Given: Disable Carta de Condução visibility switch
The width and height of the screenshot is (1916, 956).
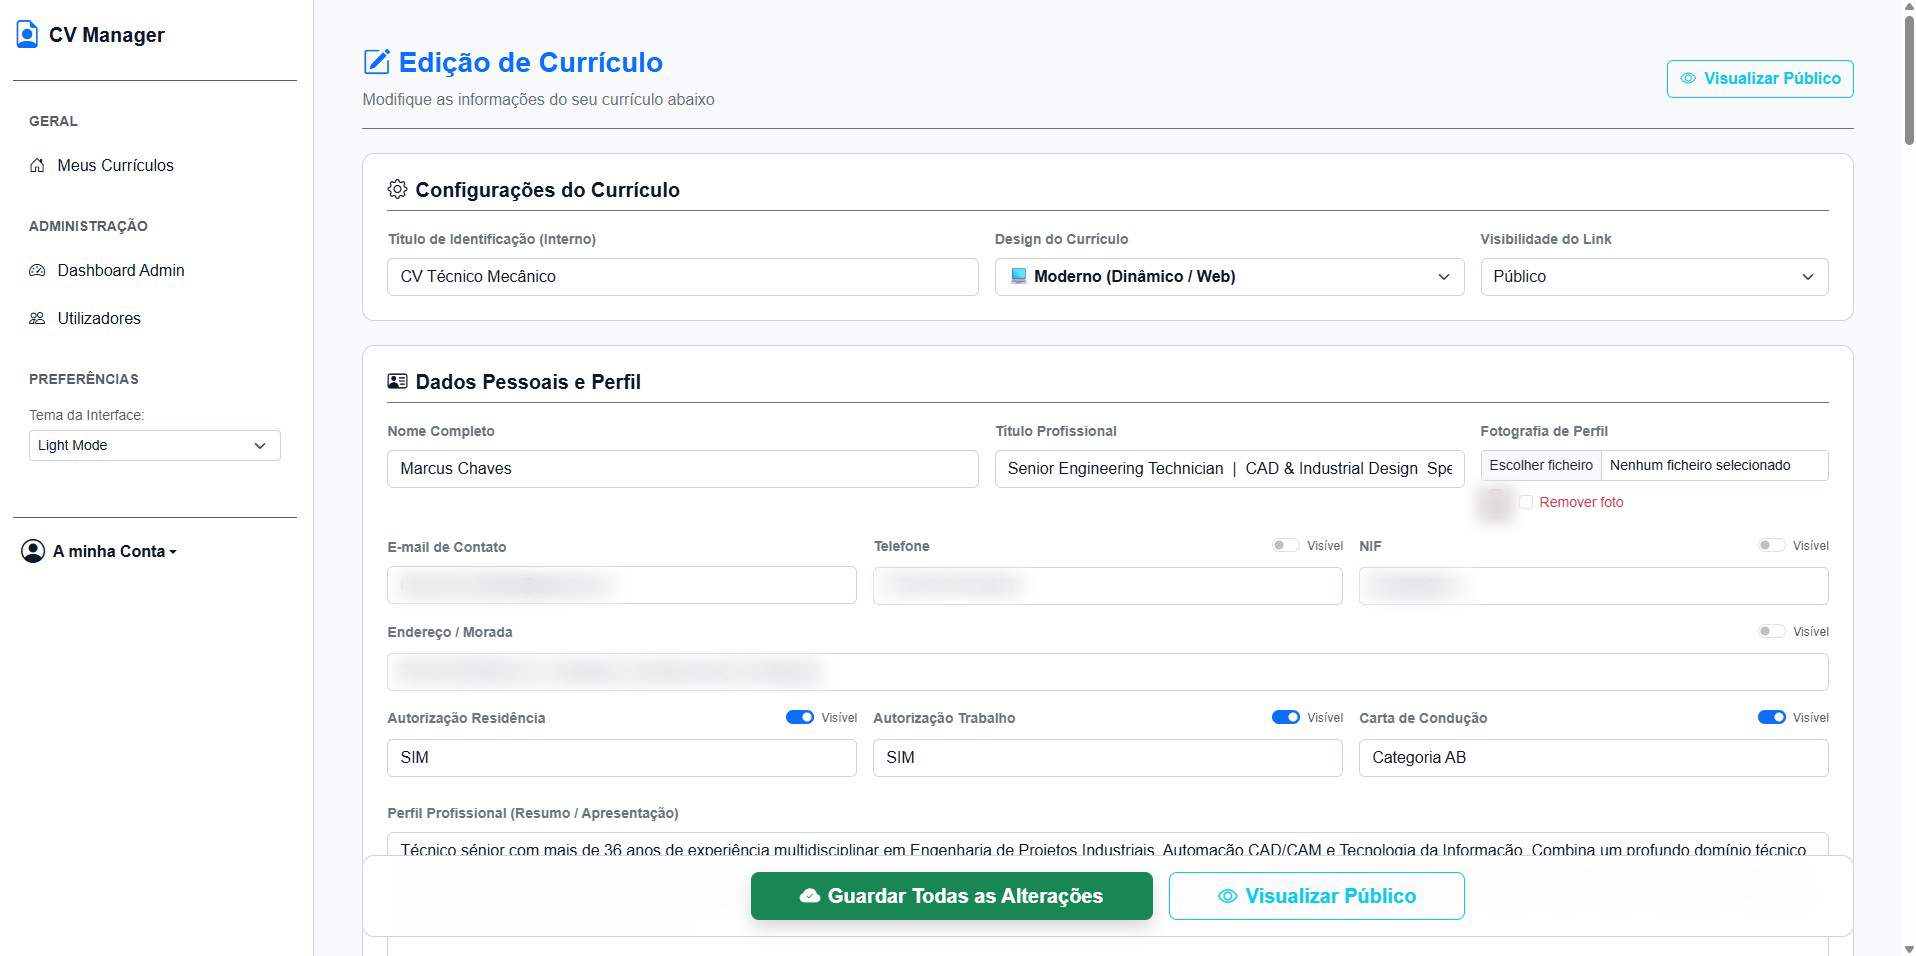Looking at the screenshot, I should coord(1772,718).
